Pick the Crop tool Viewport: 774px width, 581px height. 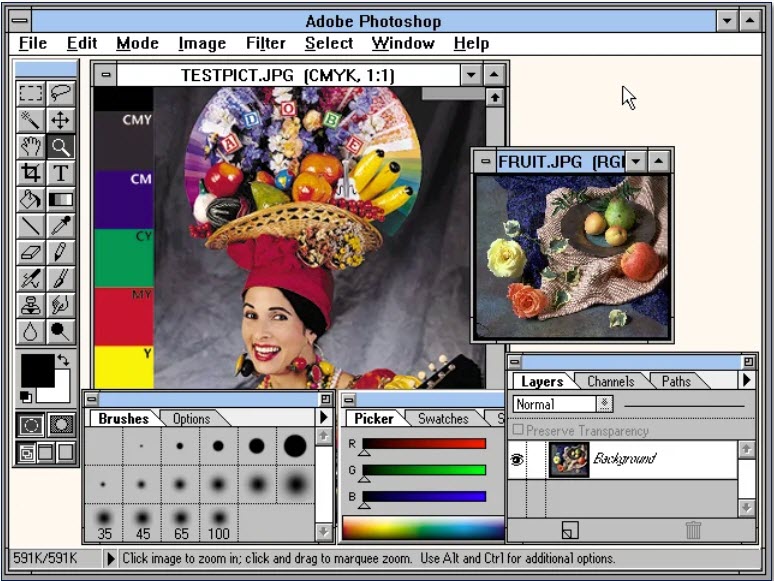(x=31, y=173)
